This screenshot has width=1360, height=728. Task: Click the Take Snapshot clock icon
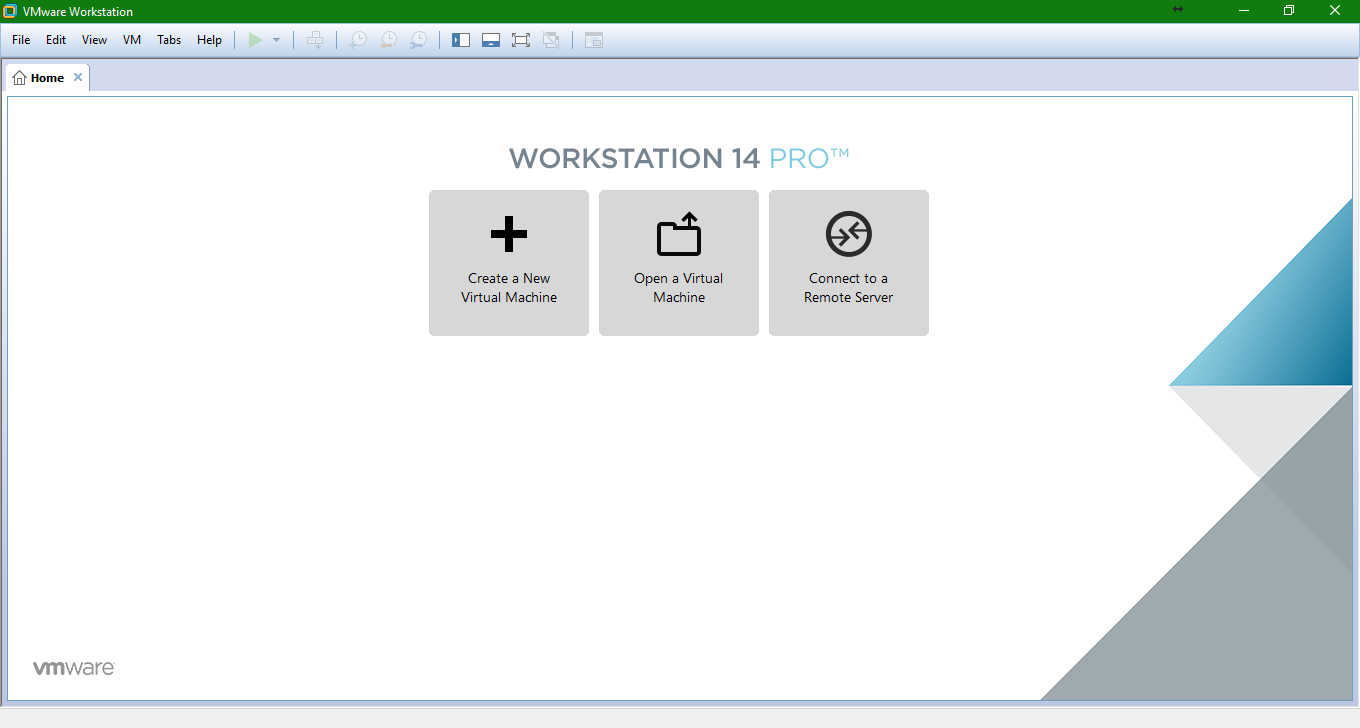pyautogui.click(x=357, y=40)
